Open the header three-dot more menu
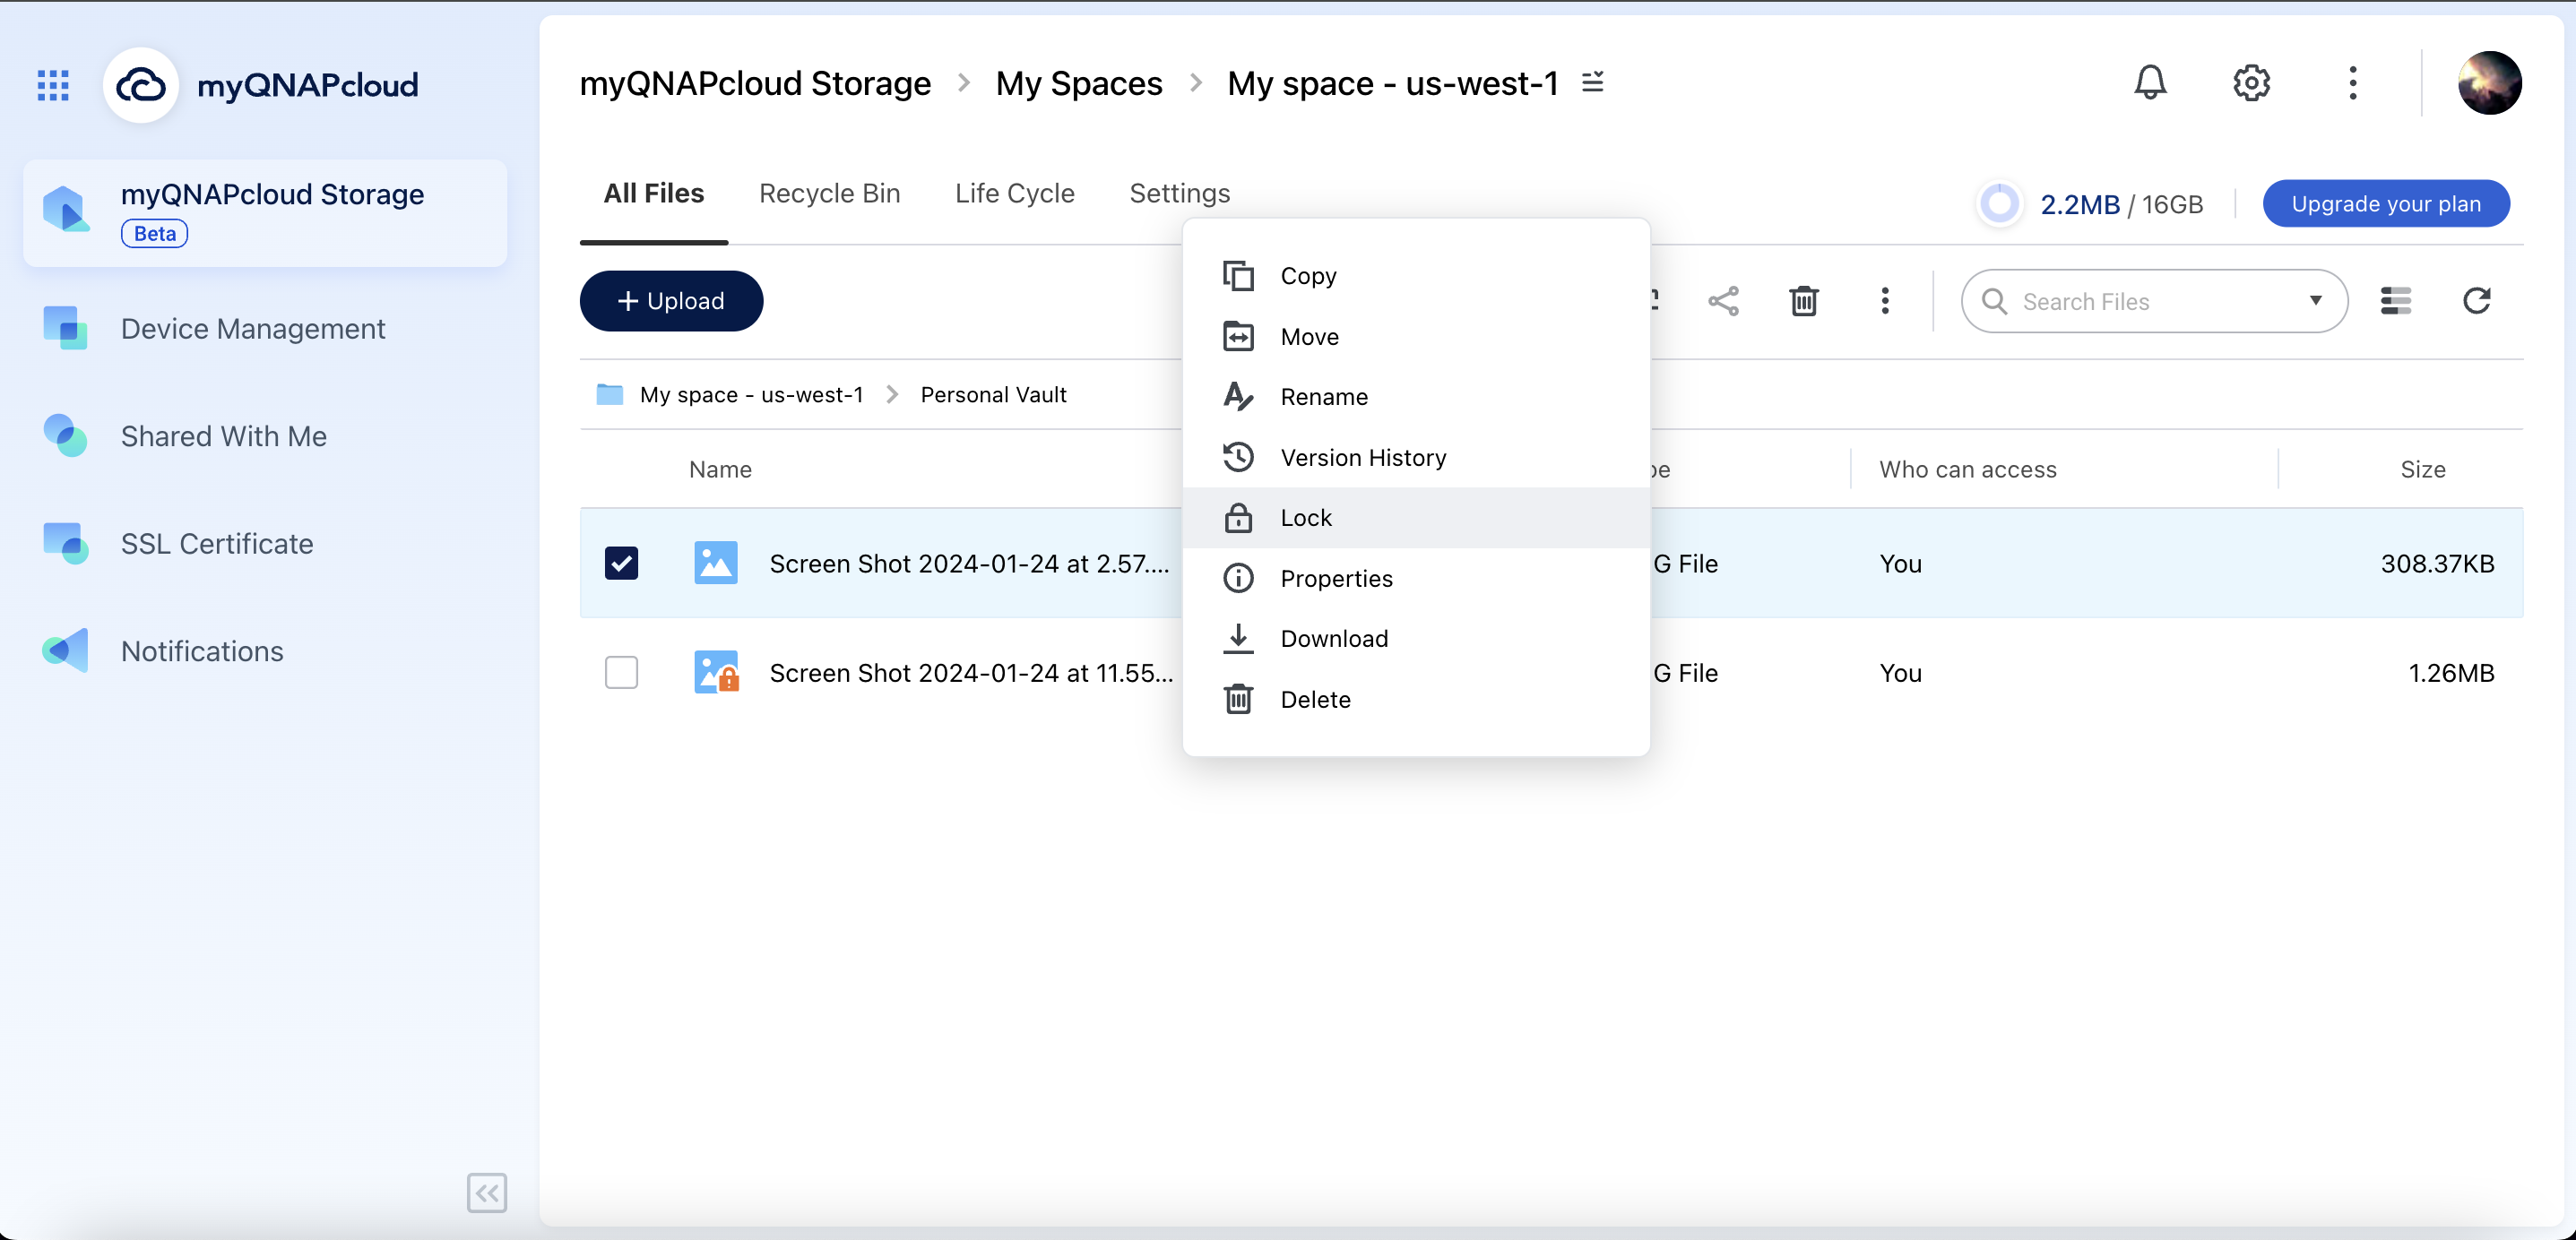The width and height of the screenshot is (2576, 1240). 2353,83
